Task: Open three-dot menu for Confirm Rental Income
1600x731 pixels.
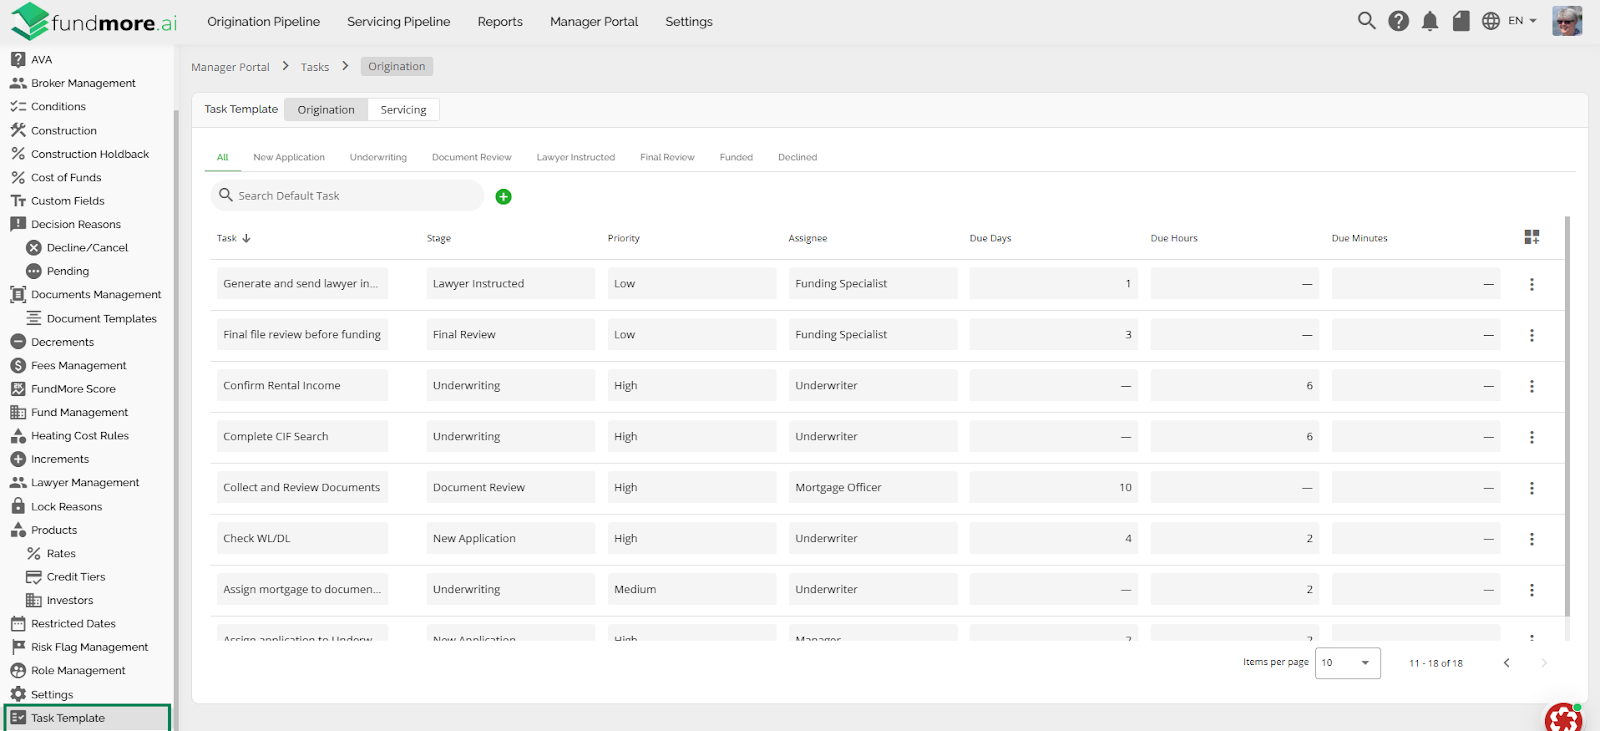Action: pos(1531,386)
